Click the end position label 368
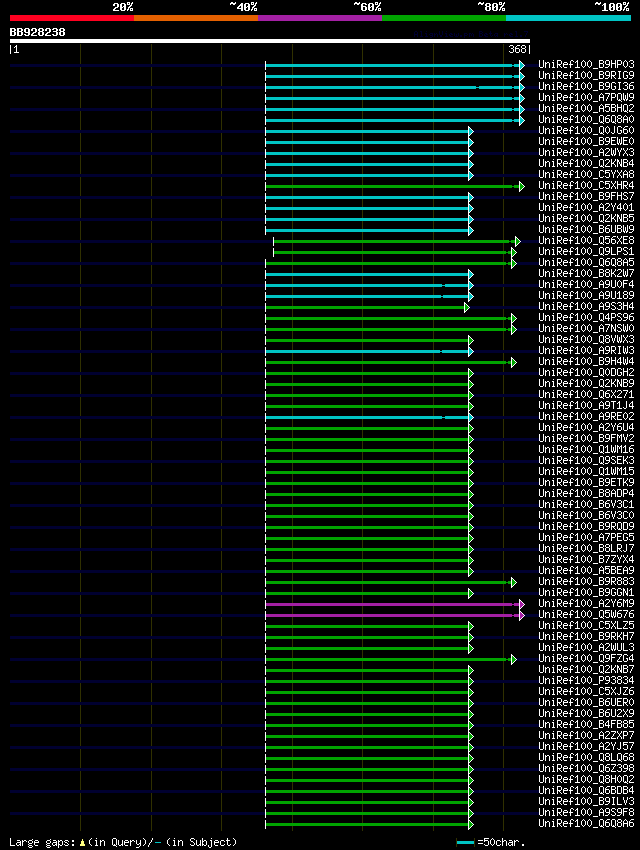The image size is (640, 850). pyautogui.click(x=518, y=49)
